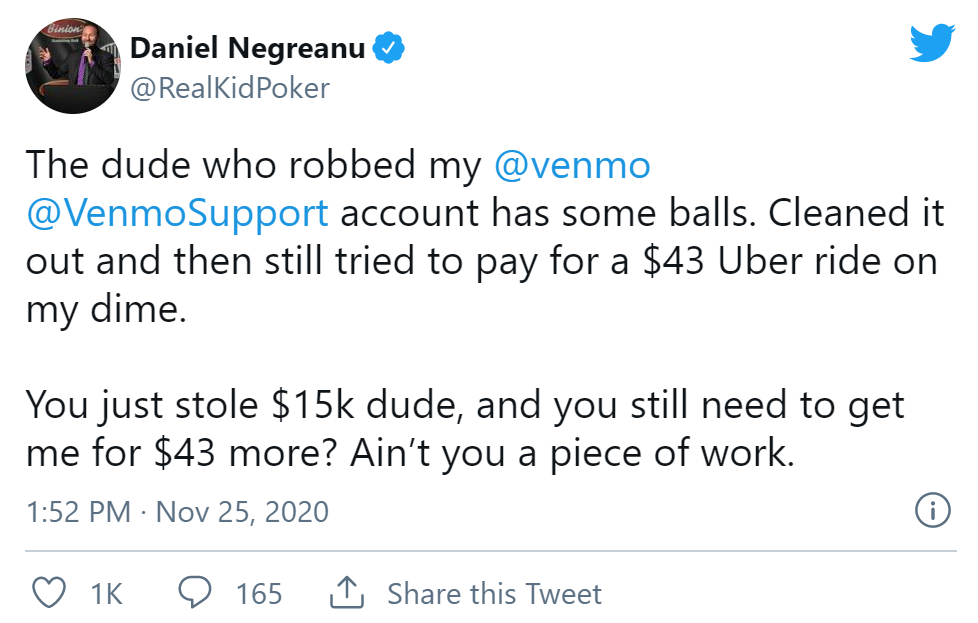Click the blue verified badge

[389, 49]
